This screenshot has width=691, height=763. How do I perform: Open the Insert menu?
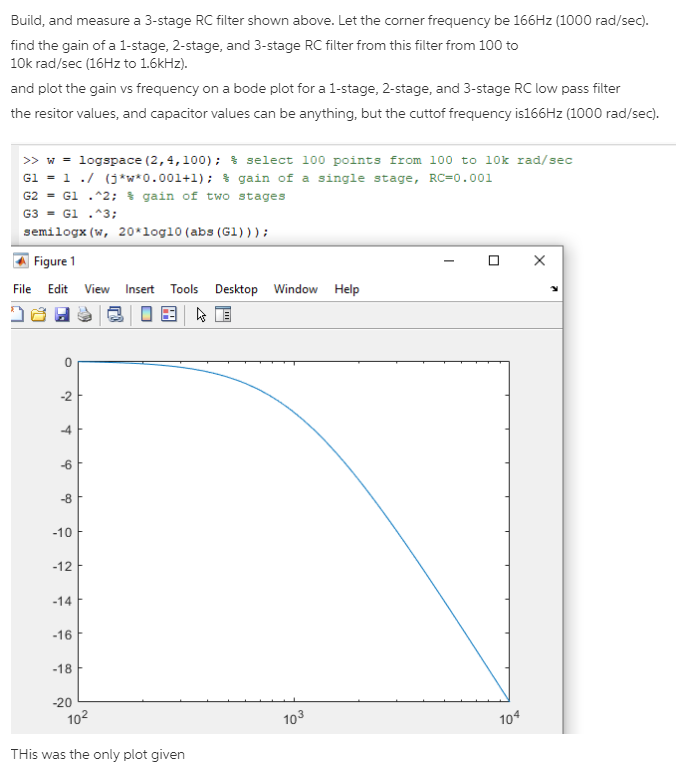tap(140, 289)
